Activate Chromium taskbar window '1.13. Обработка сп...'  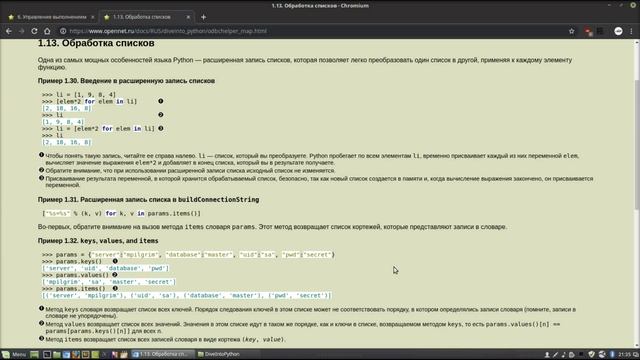coord(162,354)
